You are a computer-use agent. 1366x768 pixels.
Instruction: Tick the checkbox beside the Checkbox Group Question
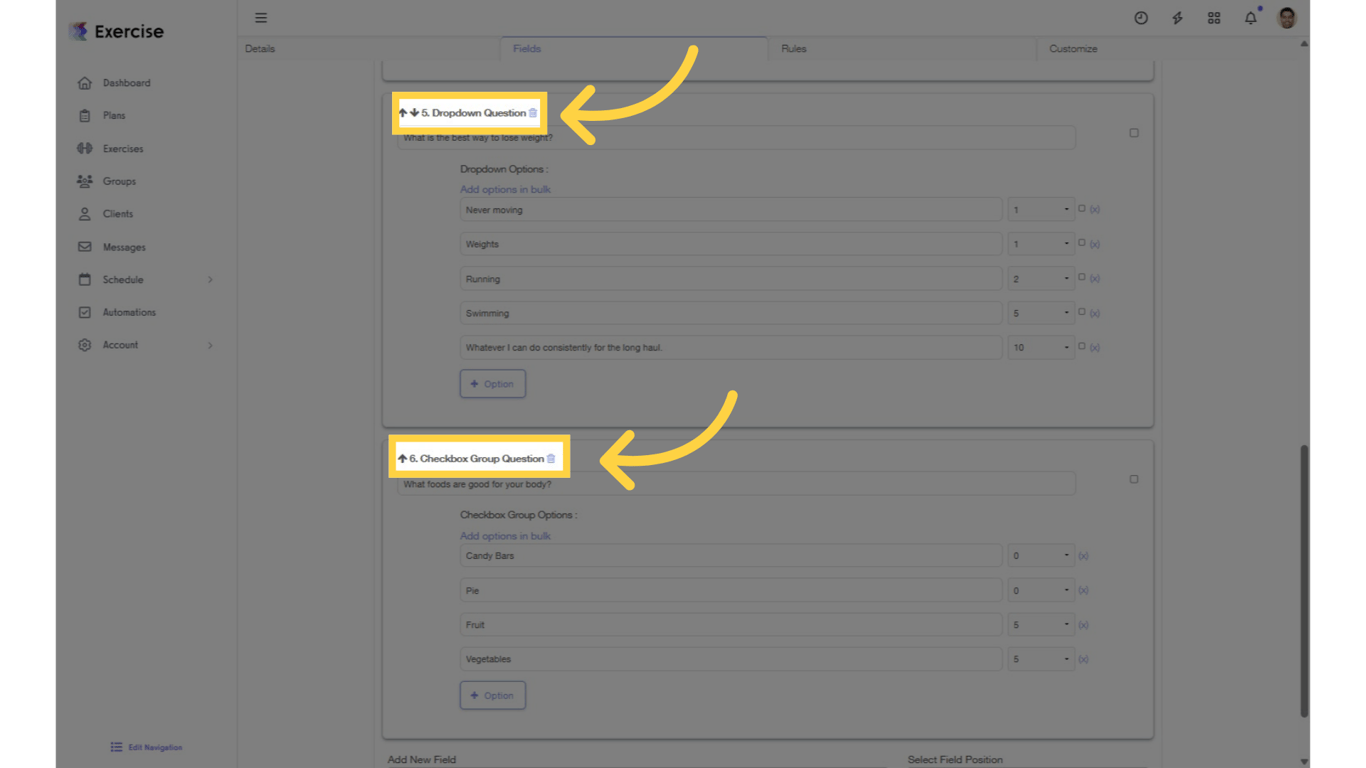click(x=1133, y=479)
